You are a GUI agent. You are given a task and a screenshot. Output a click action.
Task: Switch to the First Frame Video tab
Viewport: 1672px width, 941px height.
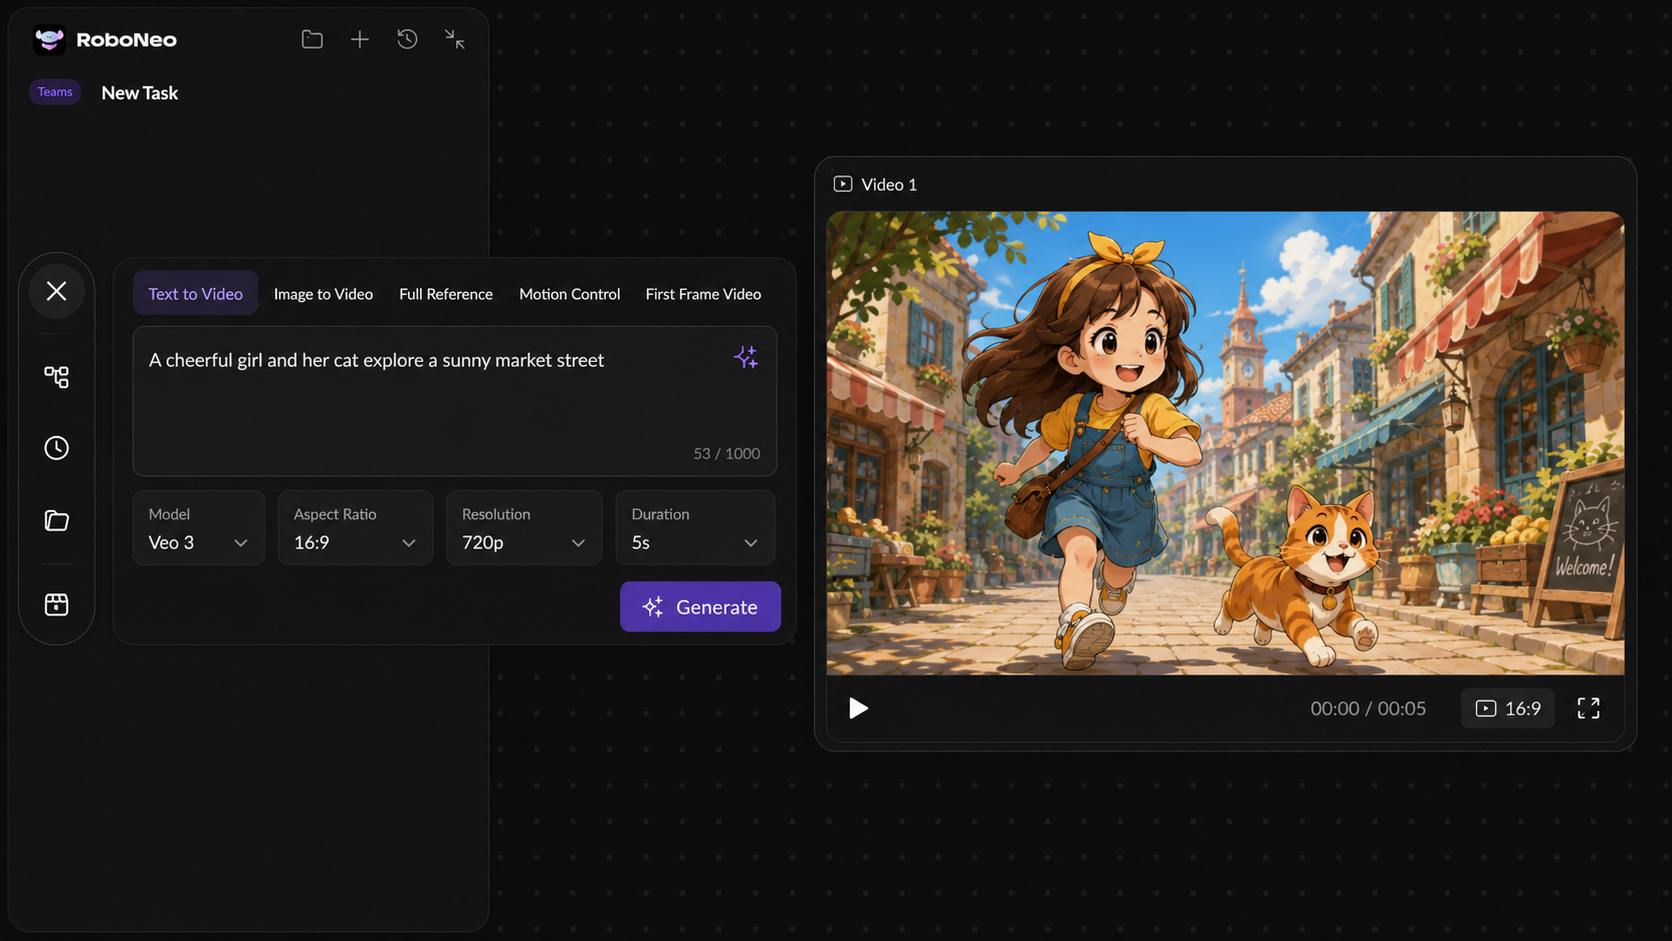[703, 294]
